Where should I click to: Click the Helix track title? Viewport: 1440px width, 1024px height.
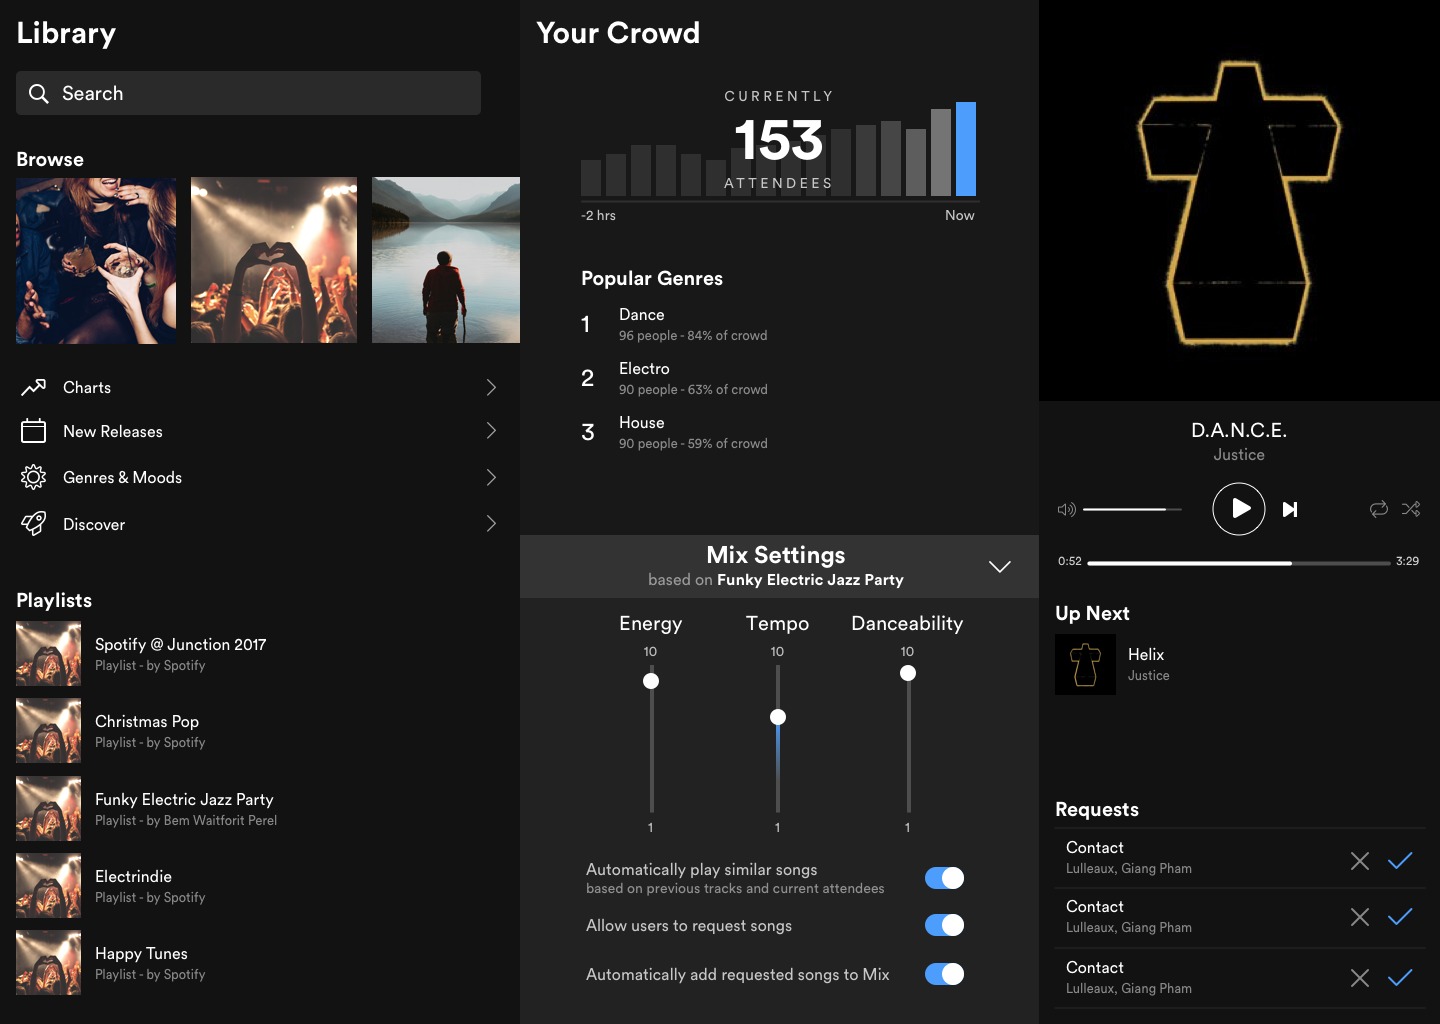tap(1146, 654)
